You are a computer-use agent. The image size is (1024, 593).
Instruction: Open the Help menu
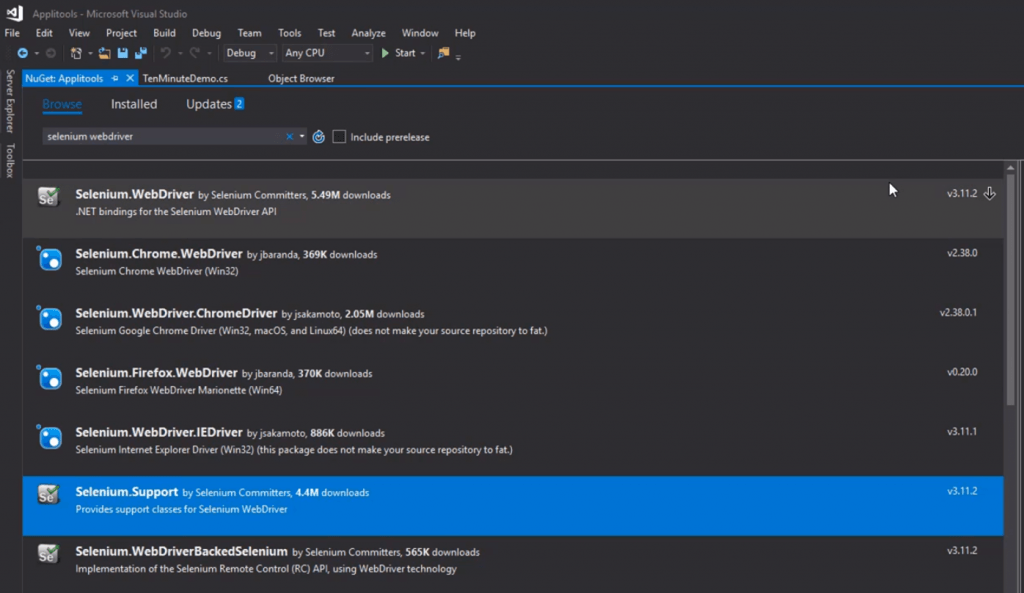pos(465,33)
